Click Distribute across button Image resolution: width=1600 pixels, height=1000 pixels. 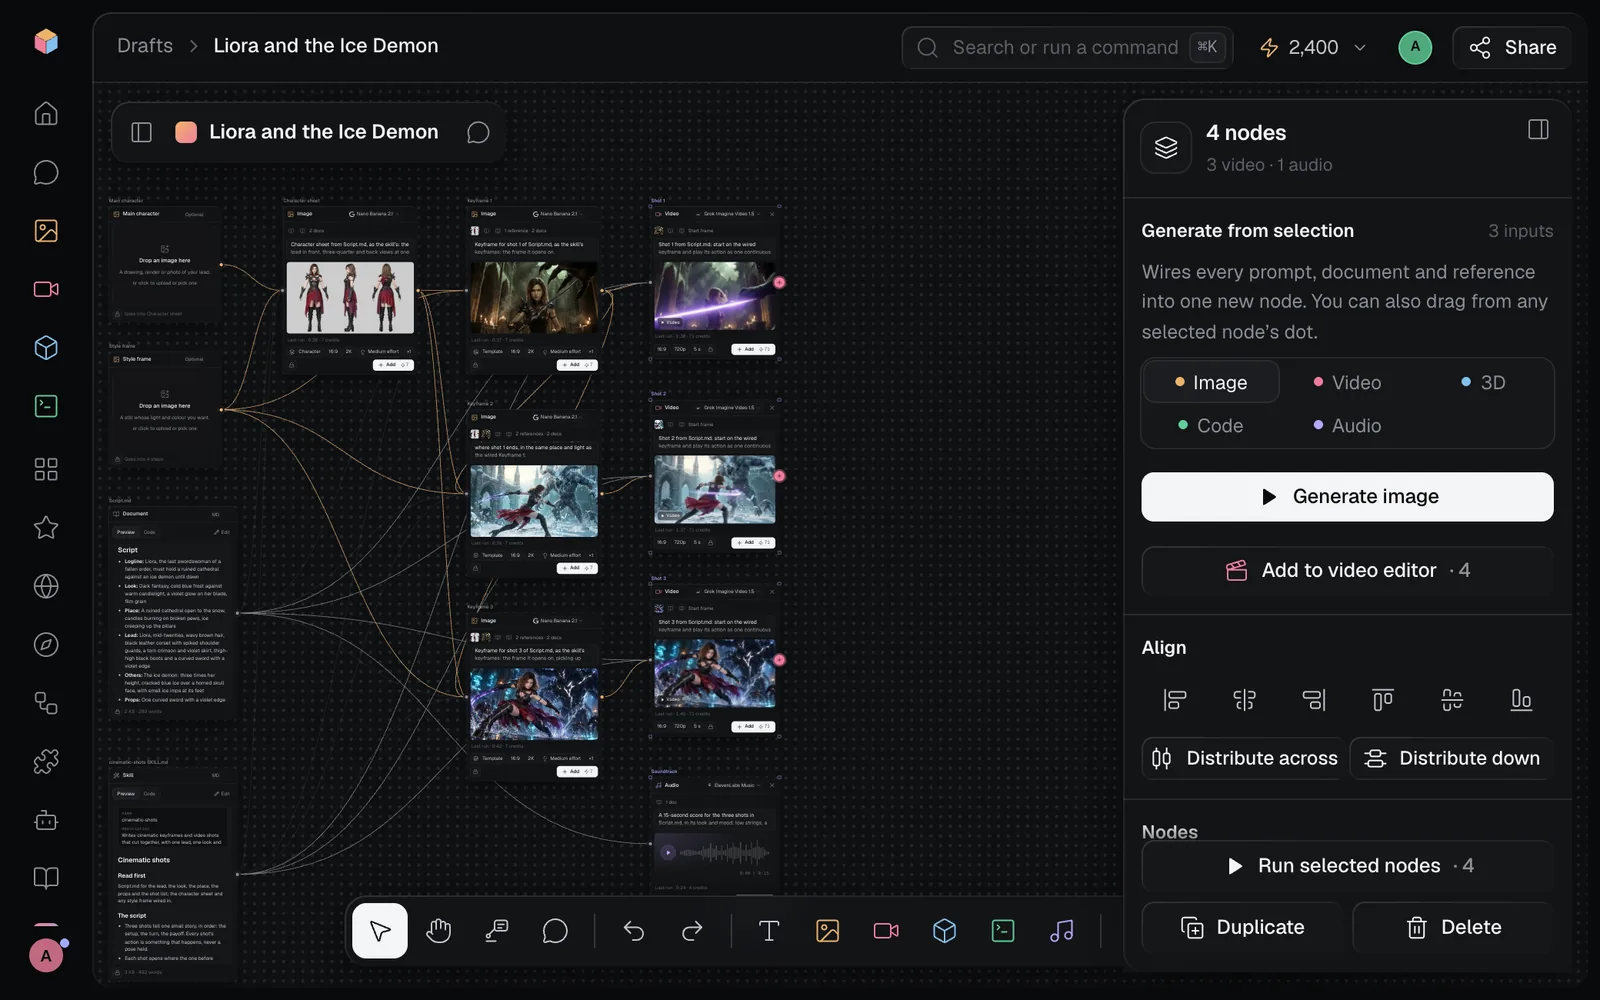1243,758
